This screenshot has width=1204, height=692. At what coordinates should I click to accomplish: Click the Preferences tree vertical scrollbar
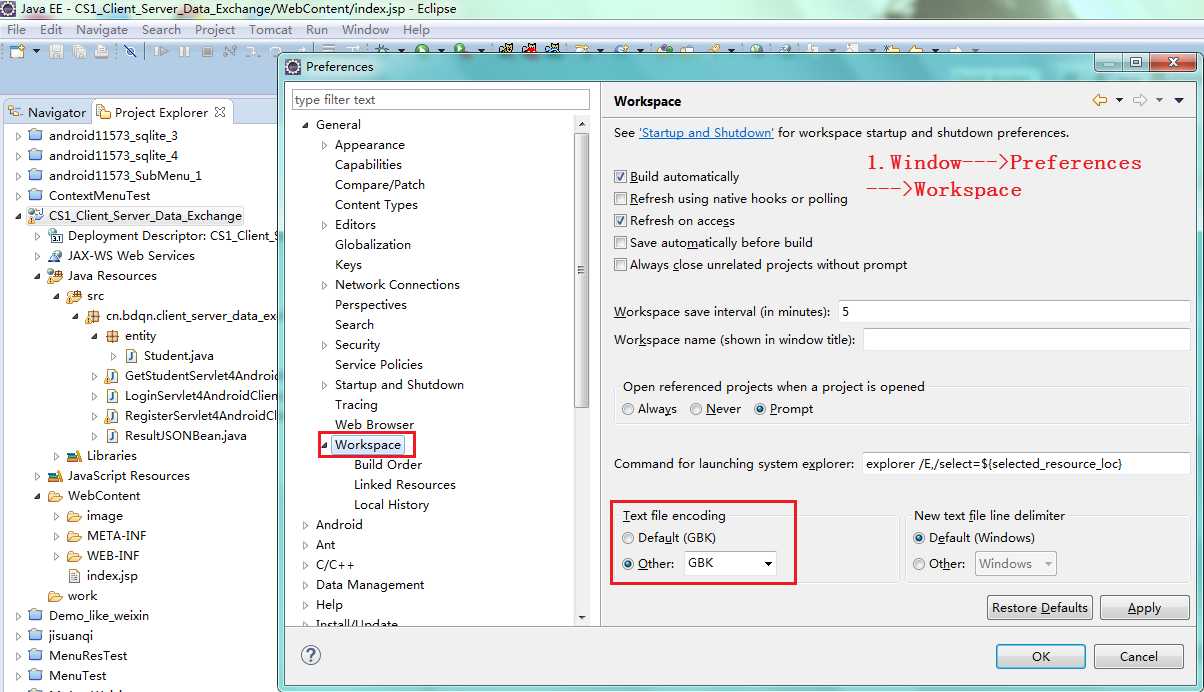pyautogui.click(x=582, y=270)
